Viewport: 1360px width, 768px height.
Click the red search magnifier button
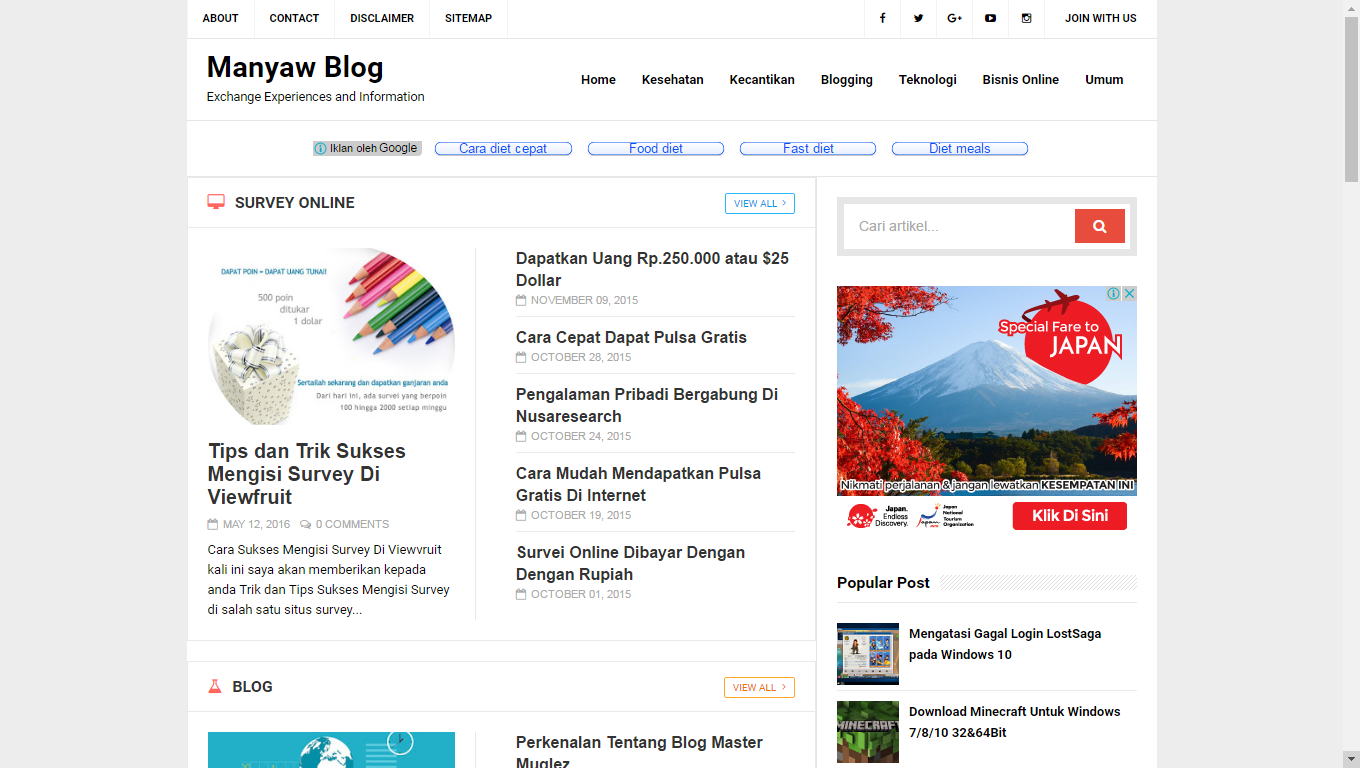tap(1100, 226)
